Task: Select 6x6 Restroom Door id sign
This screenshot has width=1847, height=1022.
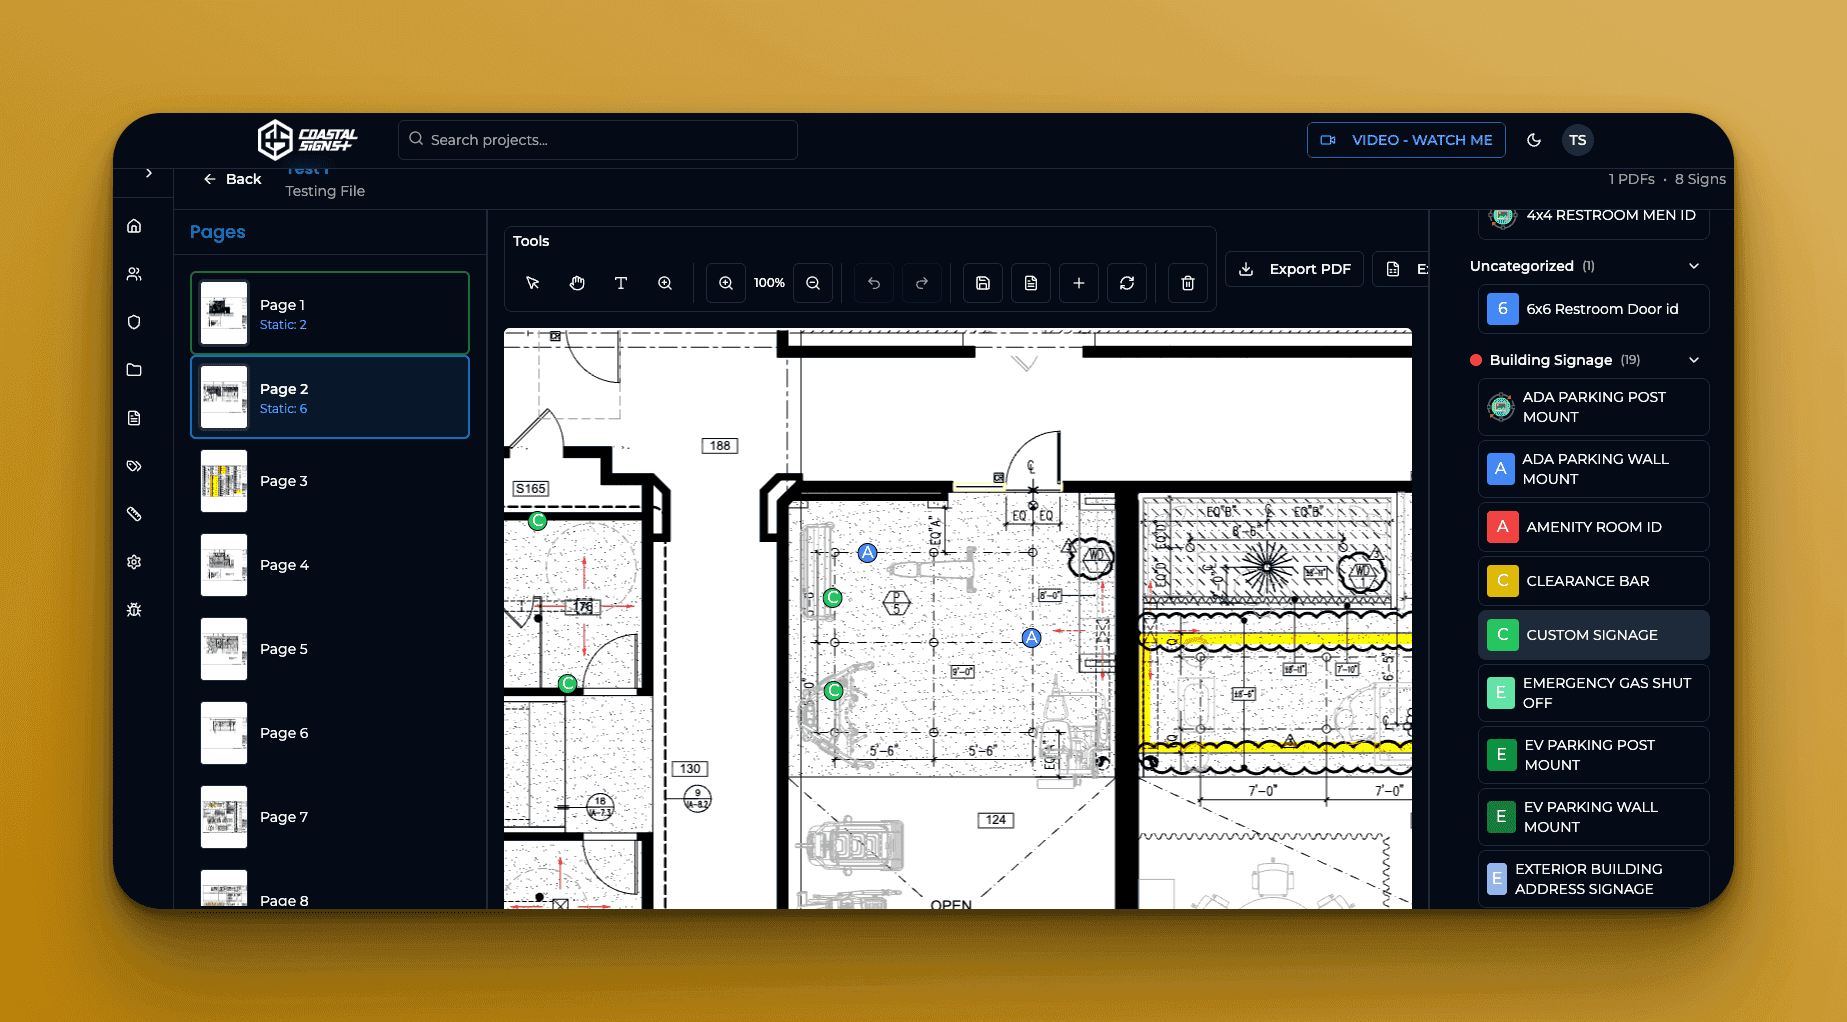Action: pyautogui.click(x=1594, y=309)
